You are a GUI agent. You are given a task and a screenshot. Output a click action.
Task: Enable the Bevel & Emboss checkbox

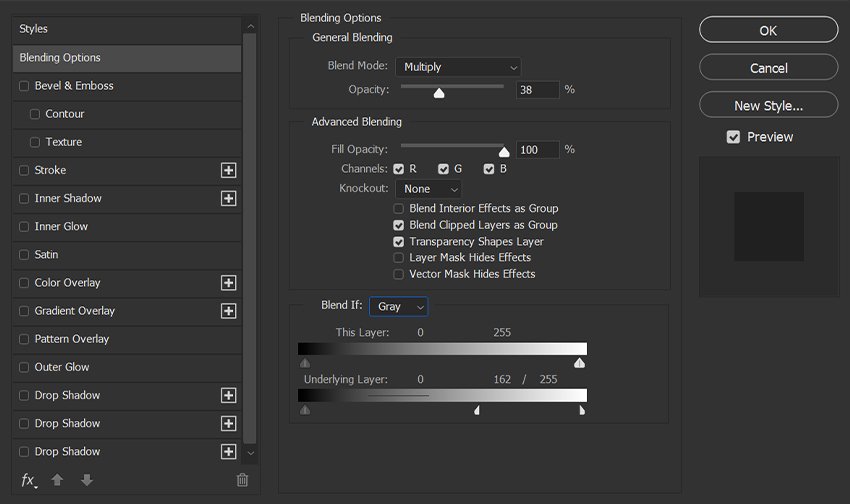point(24,86)
